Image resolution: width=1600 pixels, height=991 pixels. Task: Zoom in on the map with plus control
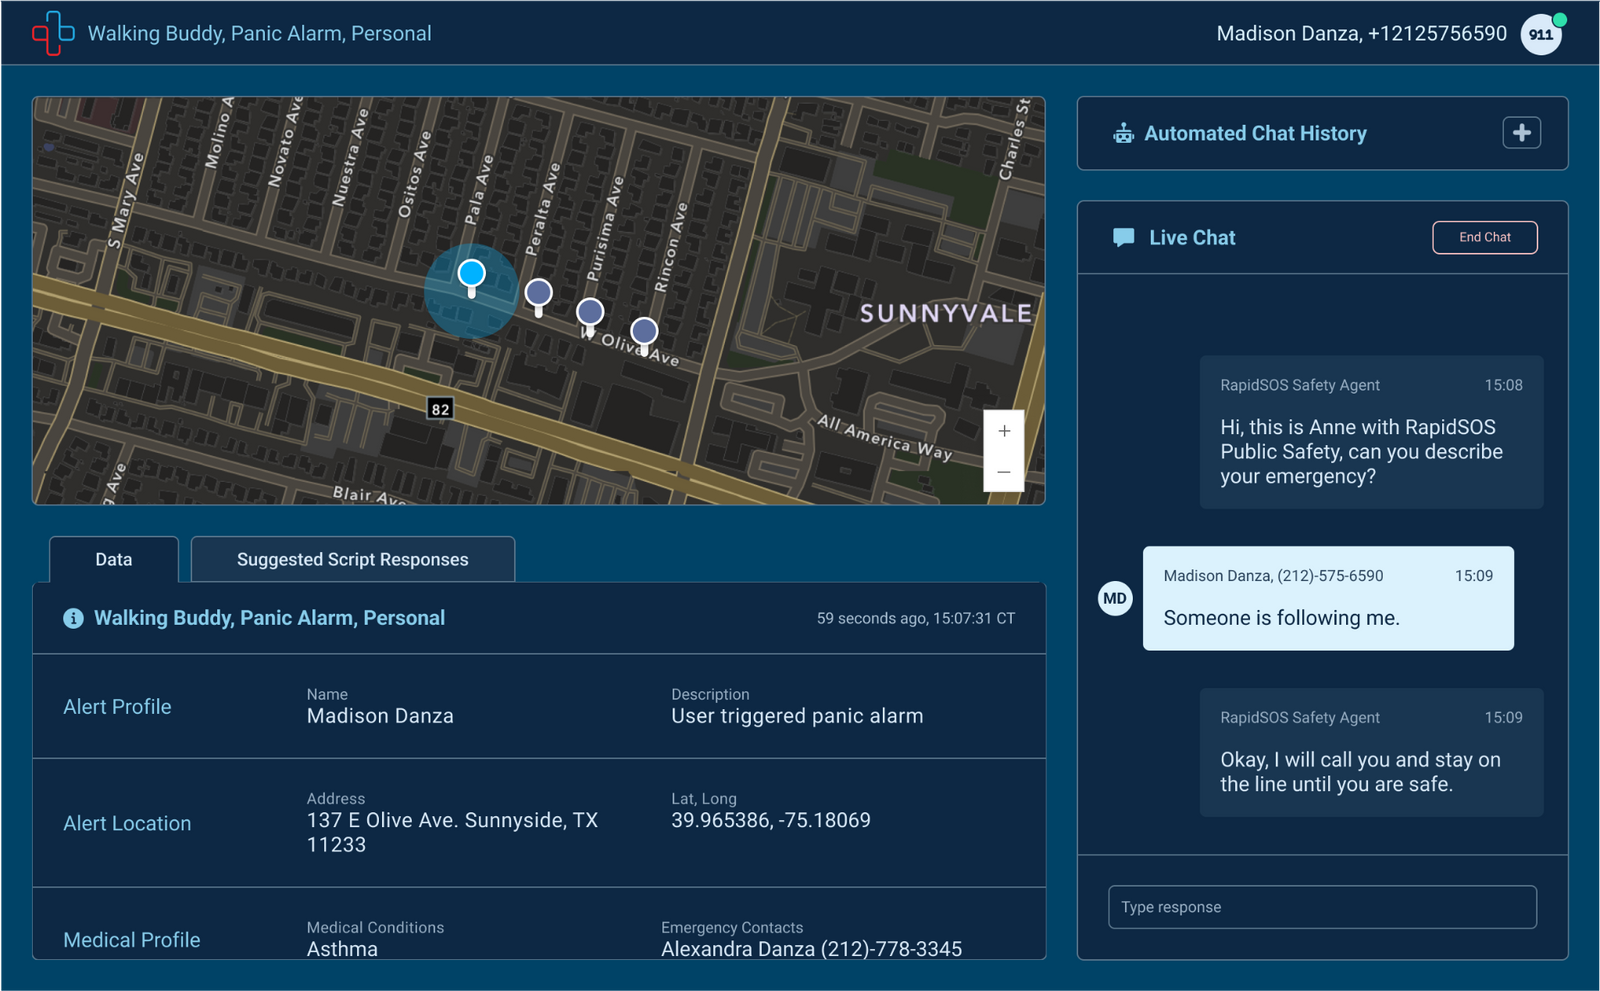(1003, 430)
